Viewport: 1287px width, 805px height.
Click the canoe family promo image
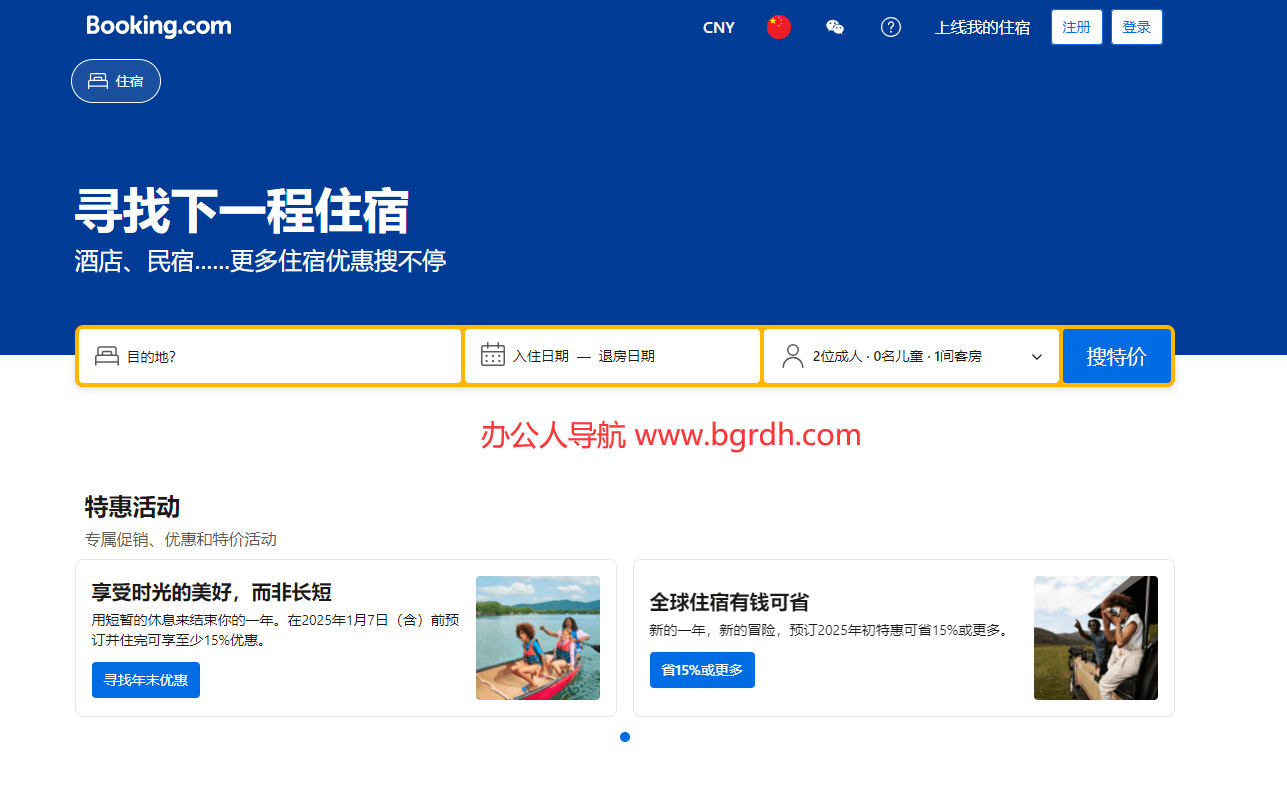[538, 638]
